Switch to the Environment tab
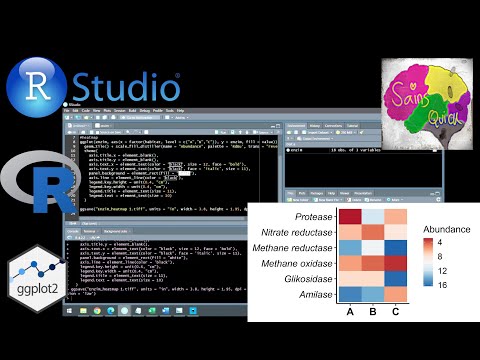The height and width of the screenshot is (360, 480). (296, 126)
